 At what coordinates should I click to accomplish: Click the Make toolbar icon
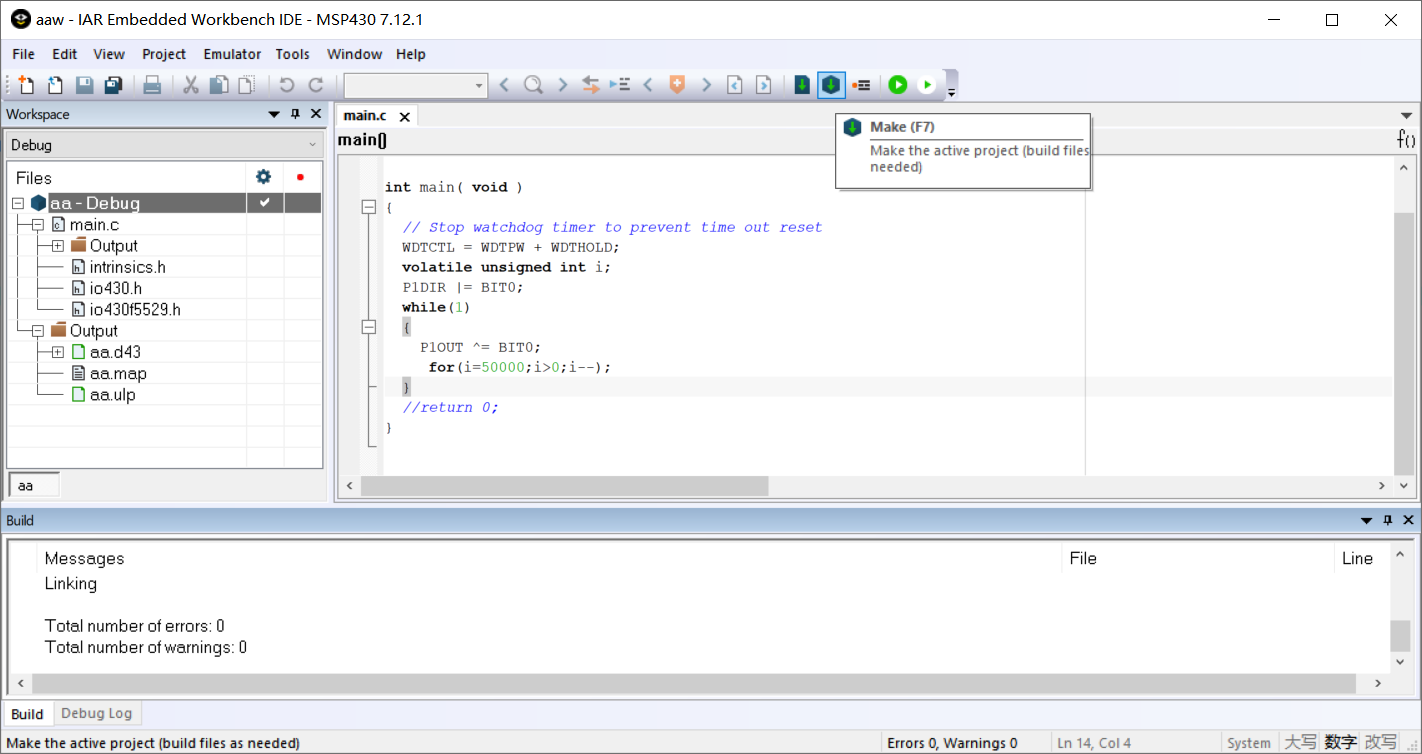click(x=831, y=85)
